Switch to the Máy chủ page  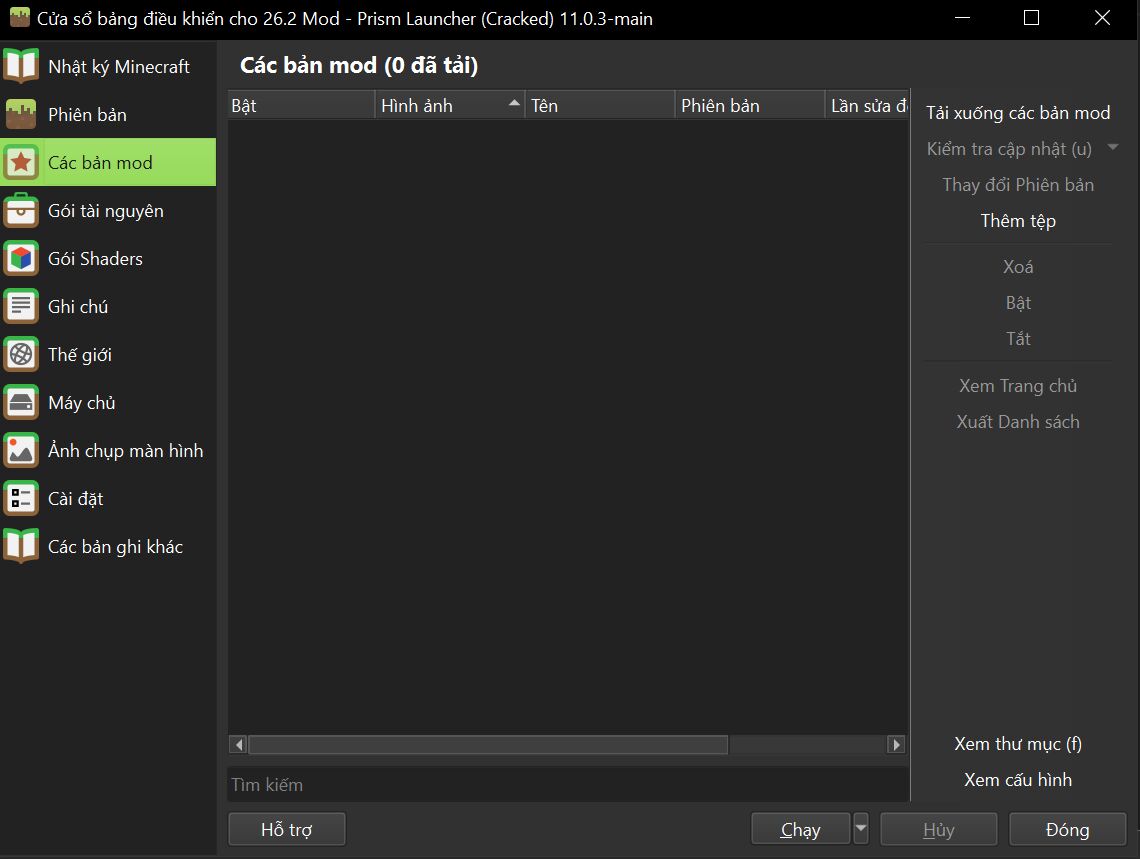pos(108,402)
